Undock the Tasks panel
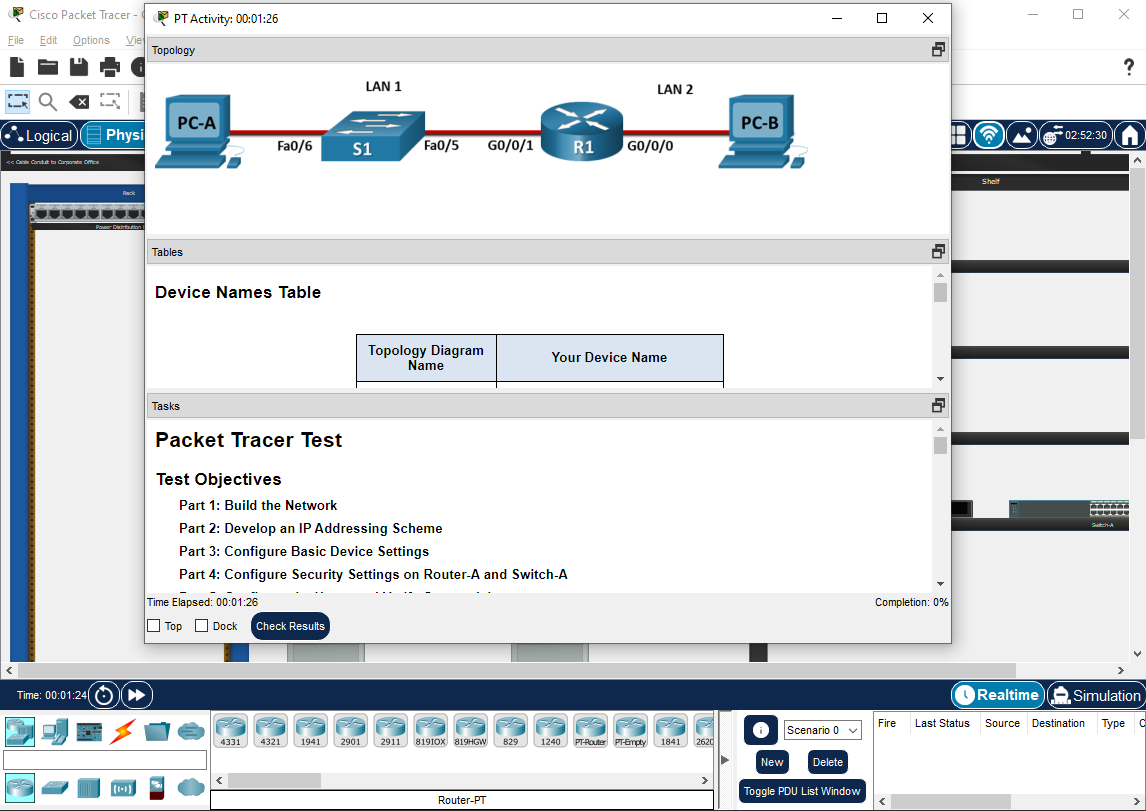Image resolution: width=1146 pixels, height=811 pixels. (938, 406)
